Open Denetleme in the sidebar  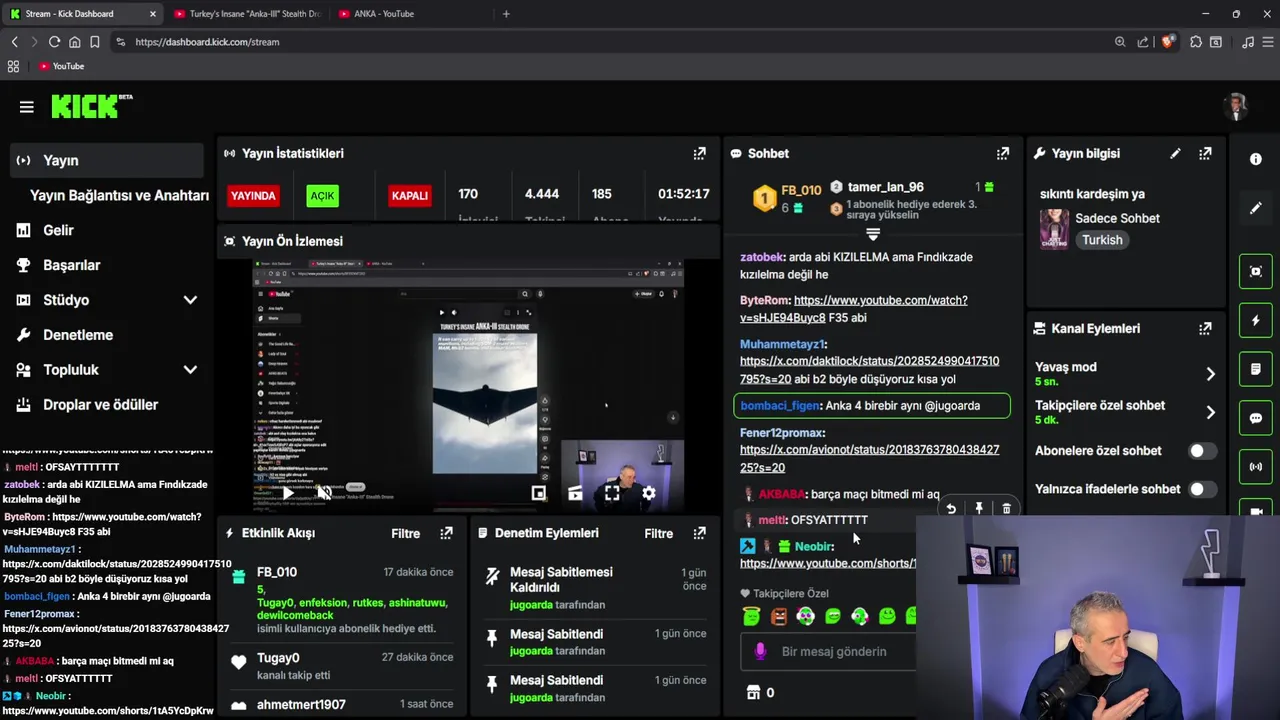point(77,335)
